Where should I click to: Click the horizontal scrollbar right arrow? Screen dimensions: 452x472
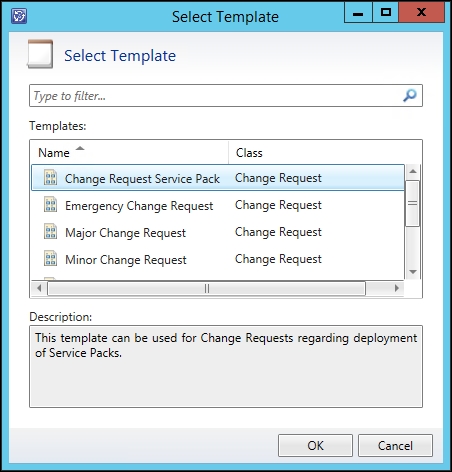pos(397,288)
